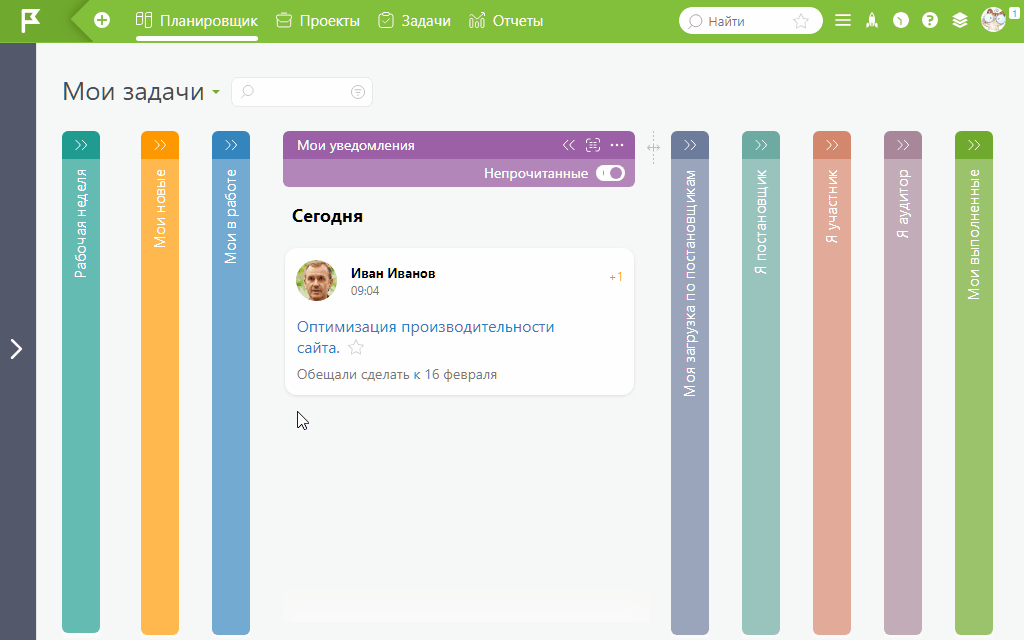Viewport: 1024px width, 640px height.
Task: Click the star icon in search box
Action: 801,21
